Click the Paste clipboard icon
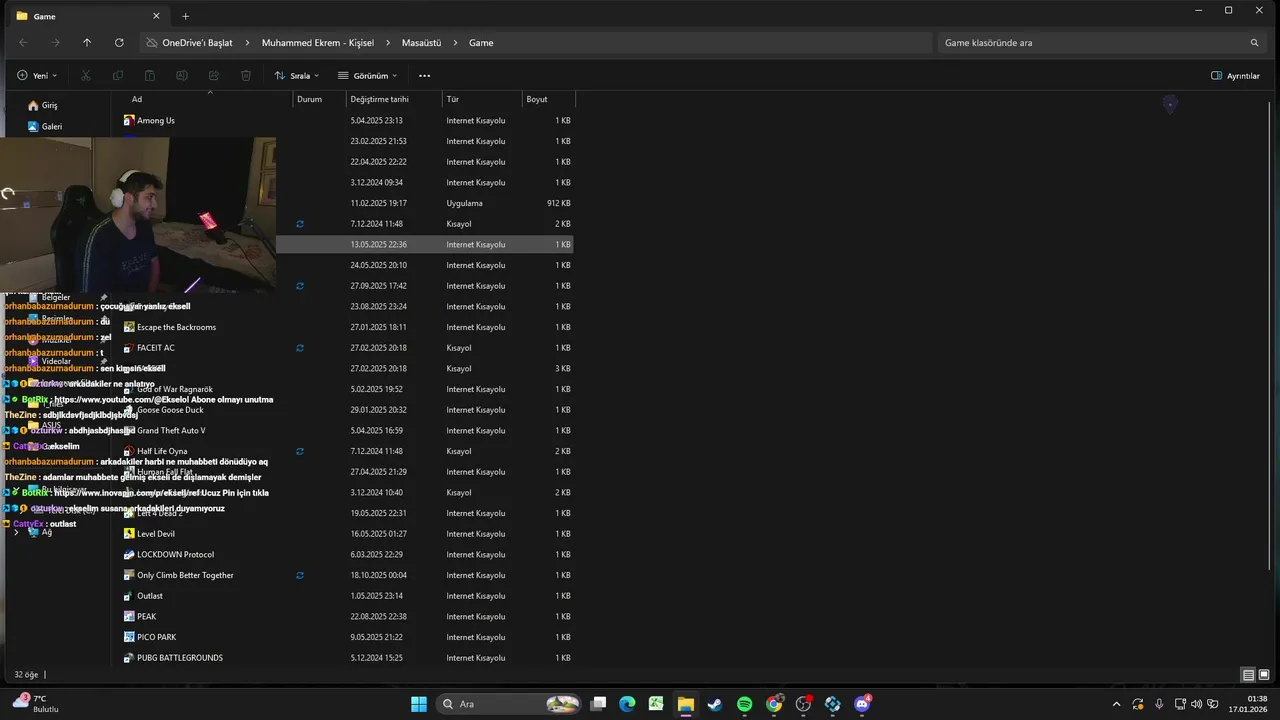This screenshot has width=1280, height=720. (150, 76)
